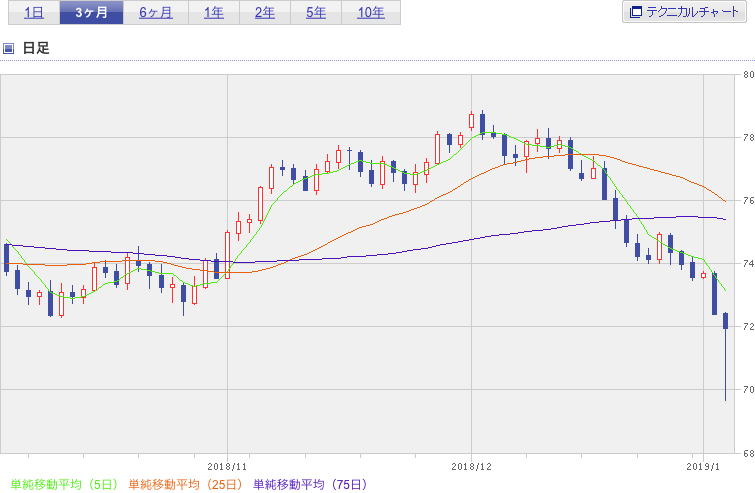The height and width of the screenshot is (493, 755).
Task: Click the last candlestick with long lower wick
Action: (726, 356)
